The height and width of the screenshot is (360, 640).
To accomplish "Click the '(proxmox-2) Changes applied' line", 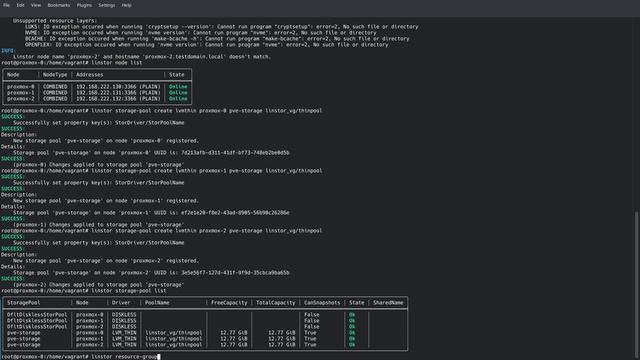I will click(x=98, y=284).
